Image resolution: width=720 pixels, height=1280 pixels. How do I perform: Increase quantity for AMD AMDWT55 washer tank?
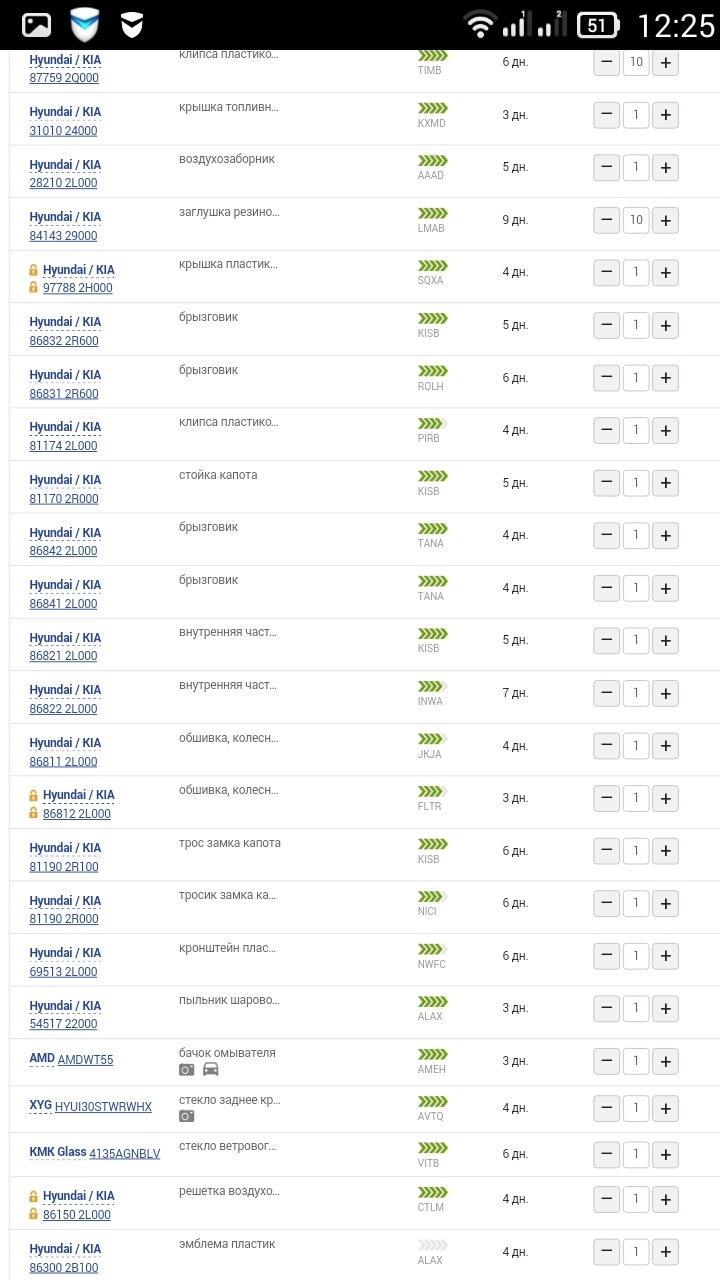[666, 1061]
